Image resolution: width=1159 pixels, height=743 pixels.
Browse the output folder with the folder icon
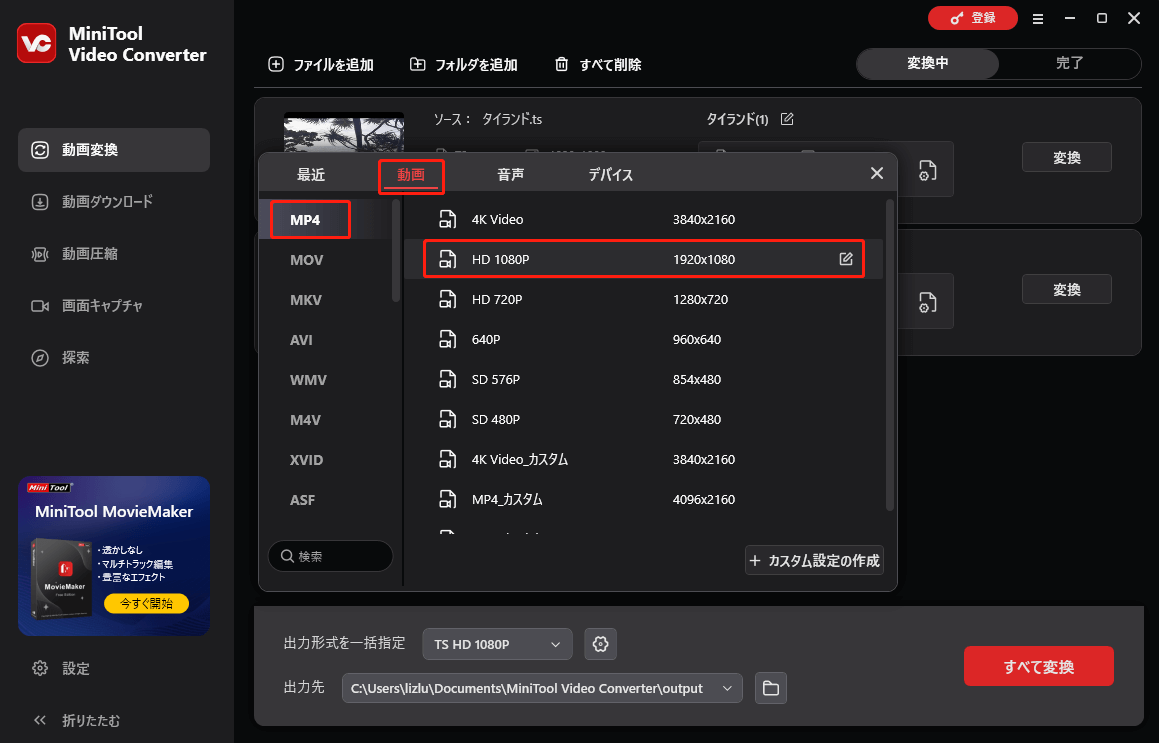coord(771,688)
